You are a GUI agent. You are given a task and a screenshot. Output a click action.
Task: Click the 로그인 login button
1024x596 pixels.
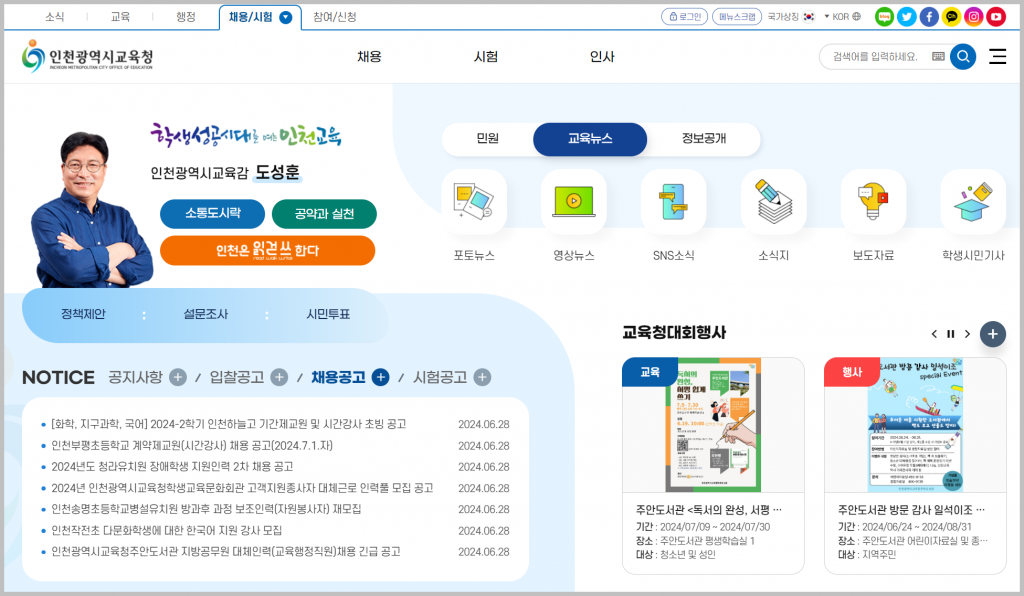click(684, 17)
